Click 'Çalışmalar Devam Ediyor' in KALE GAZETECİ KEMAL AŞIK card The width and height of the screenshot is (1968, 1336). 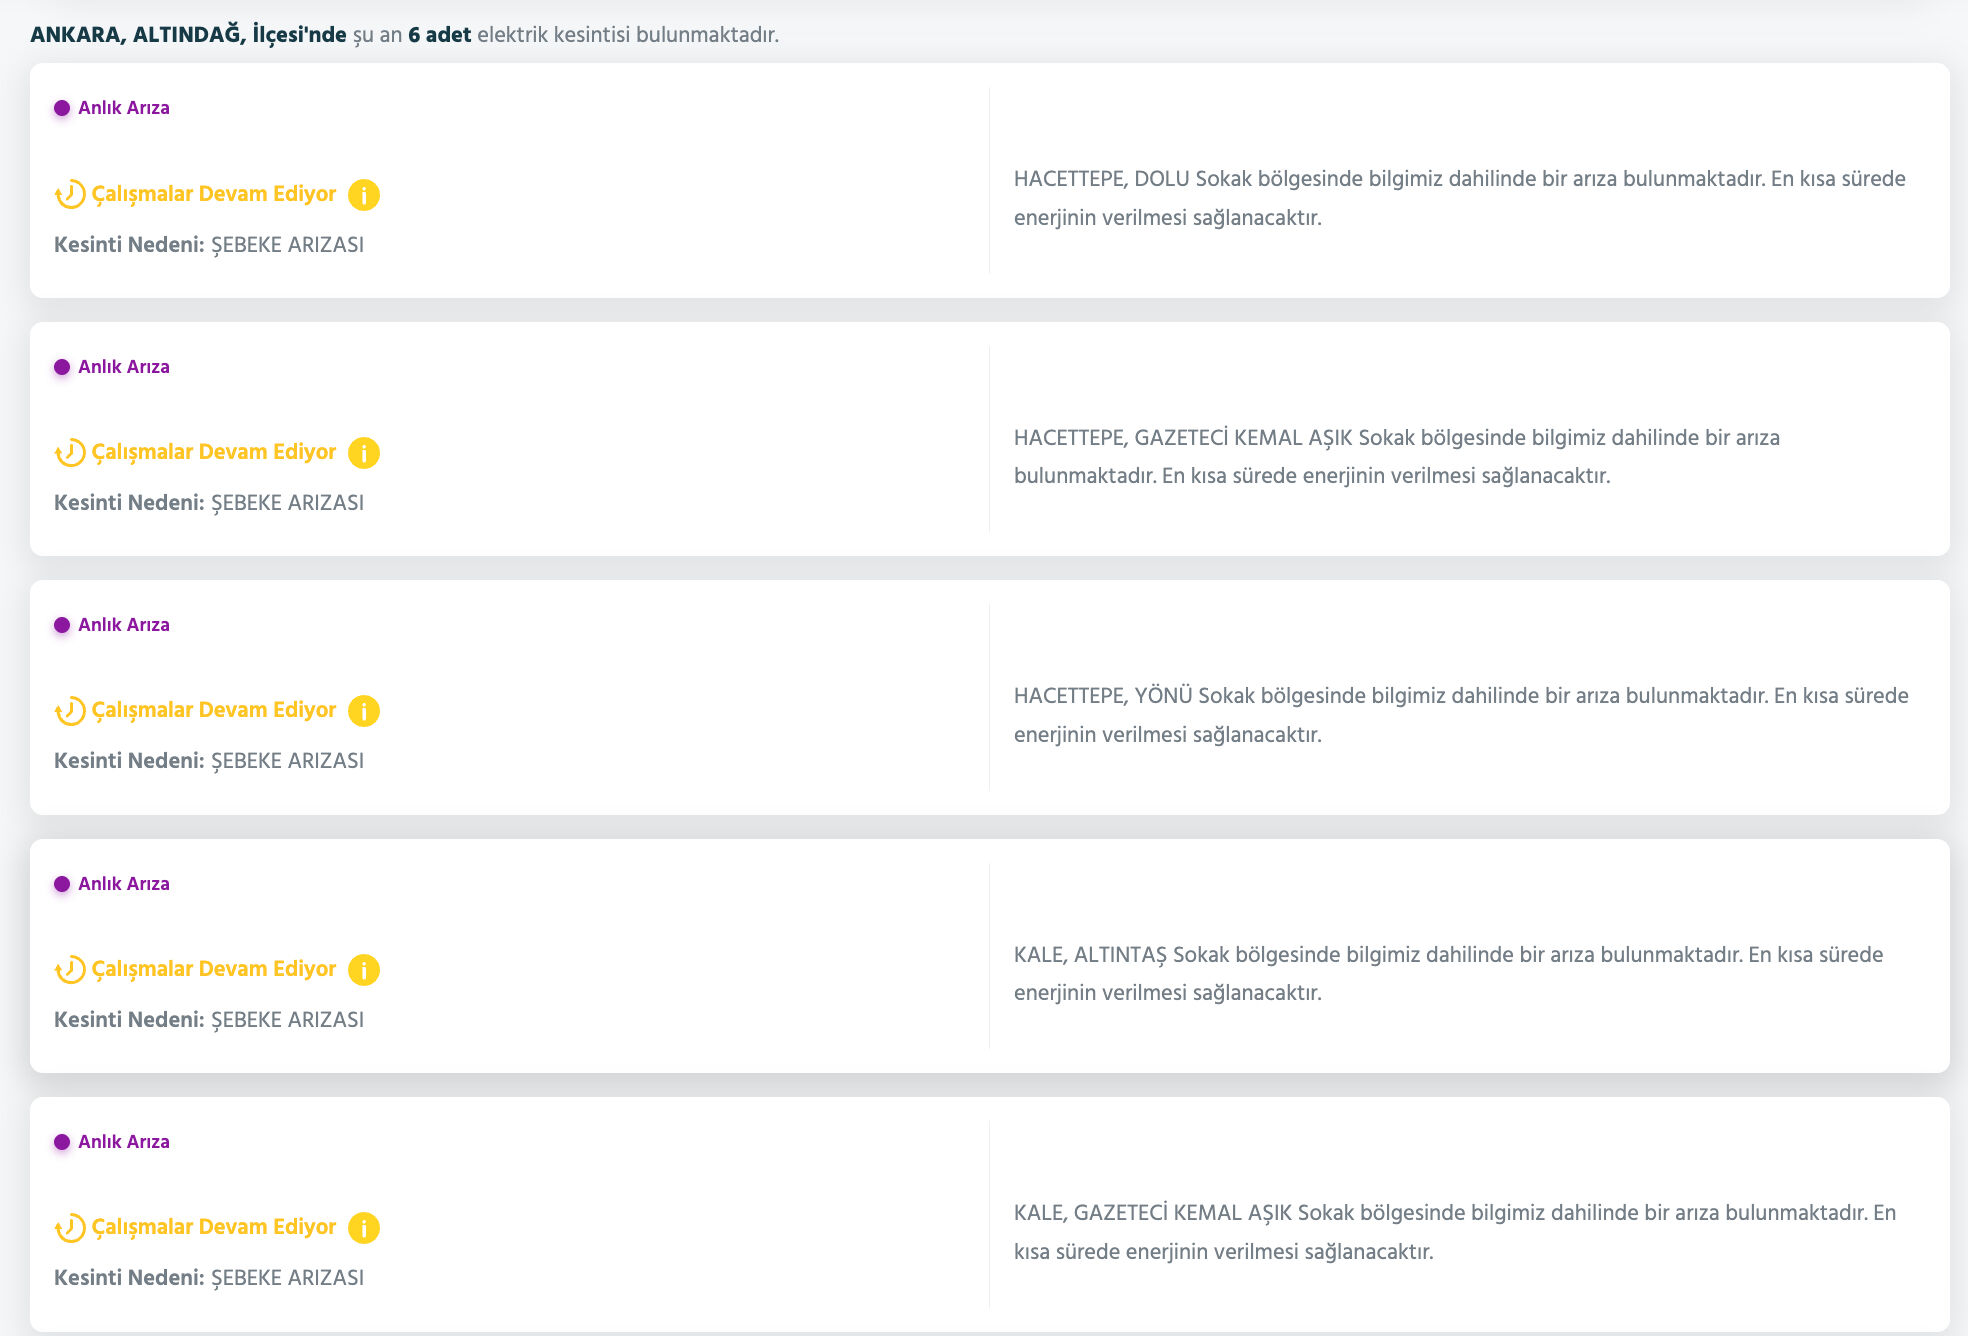tap(214, 1227)
